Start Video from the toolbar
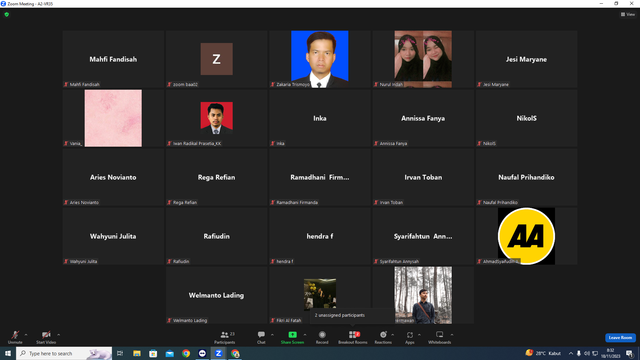Screen dimensions: 640x360 pos(46,337)
